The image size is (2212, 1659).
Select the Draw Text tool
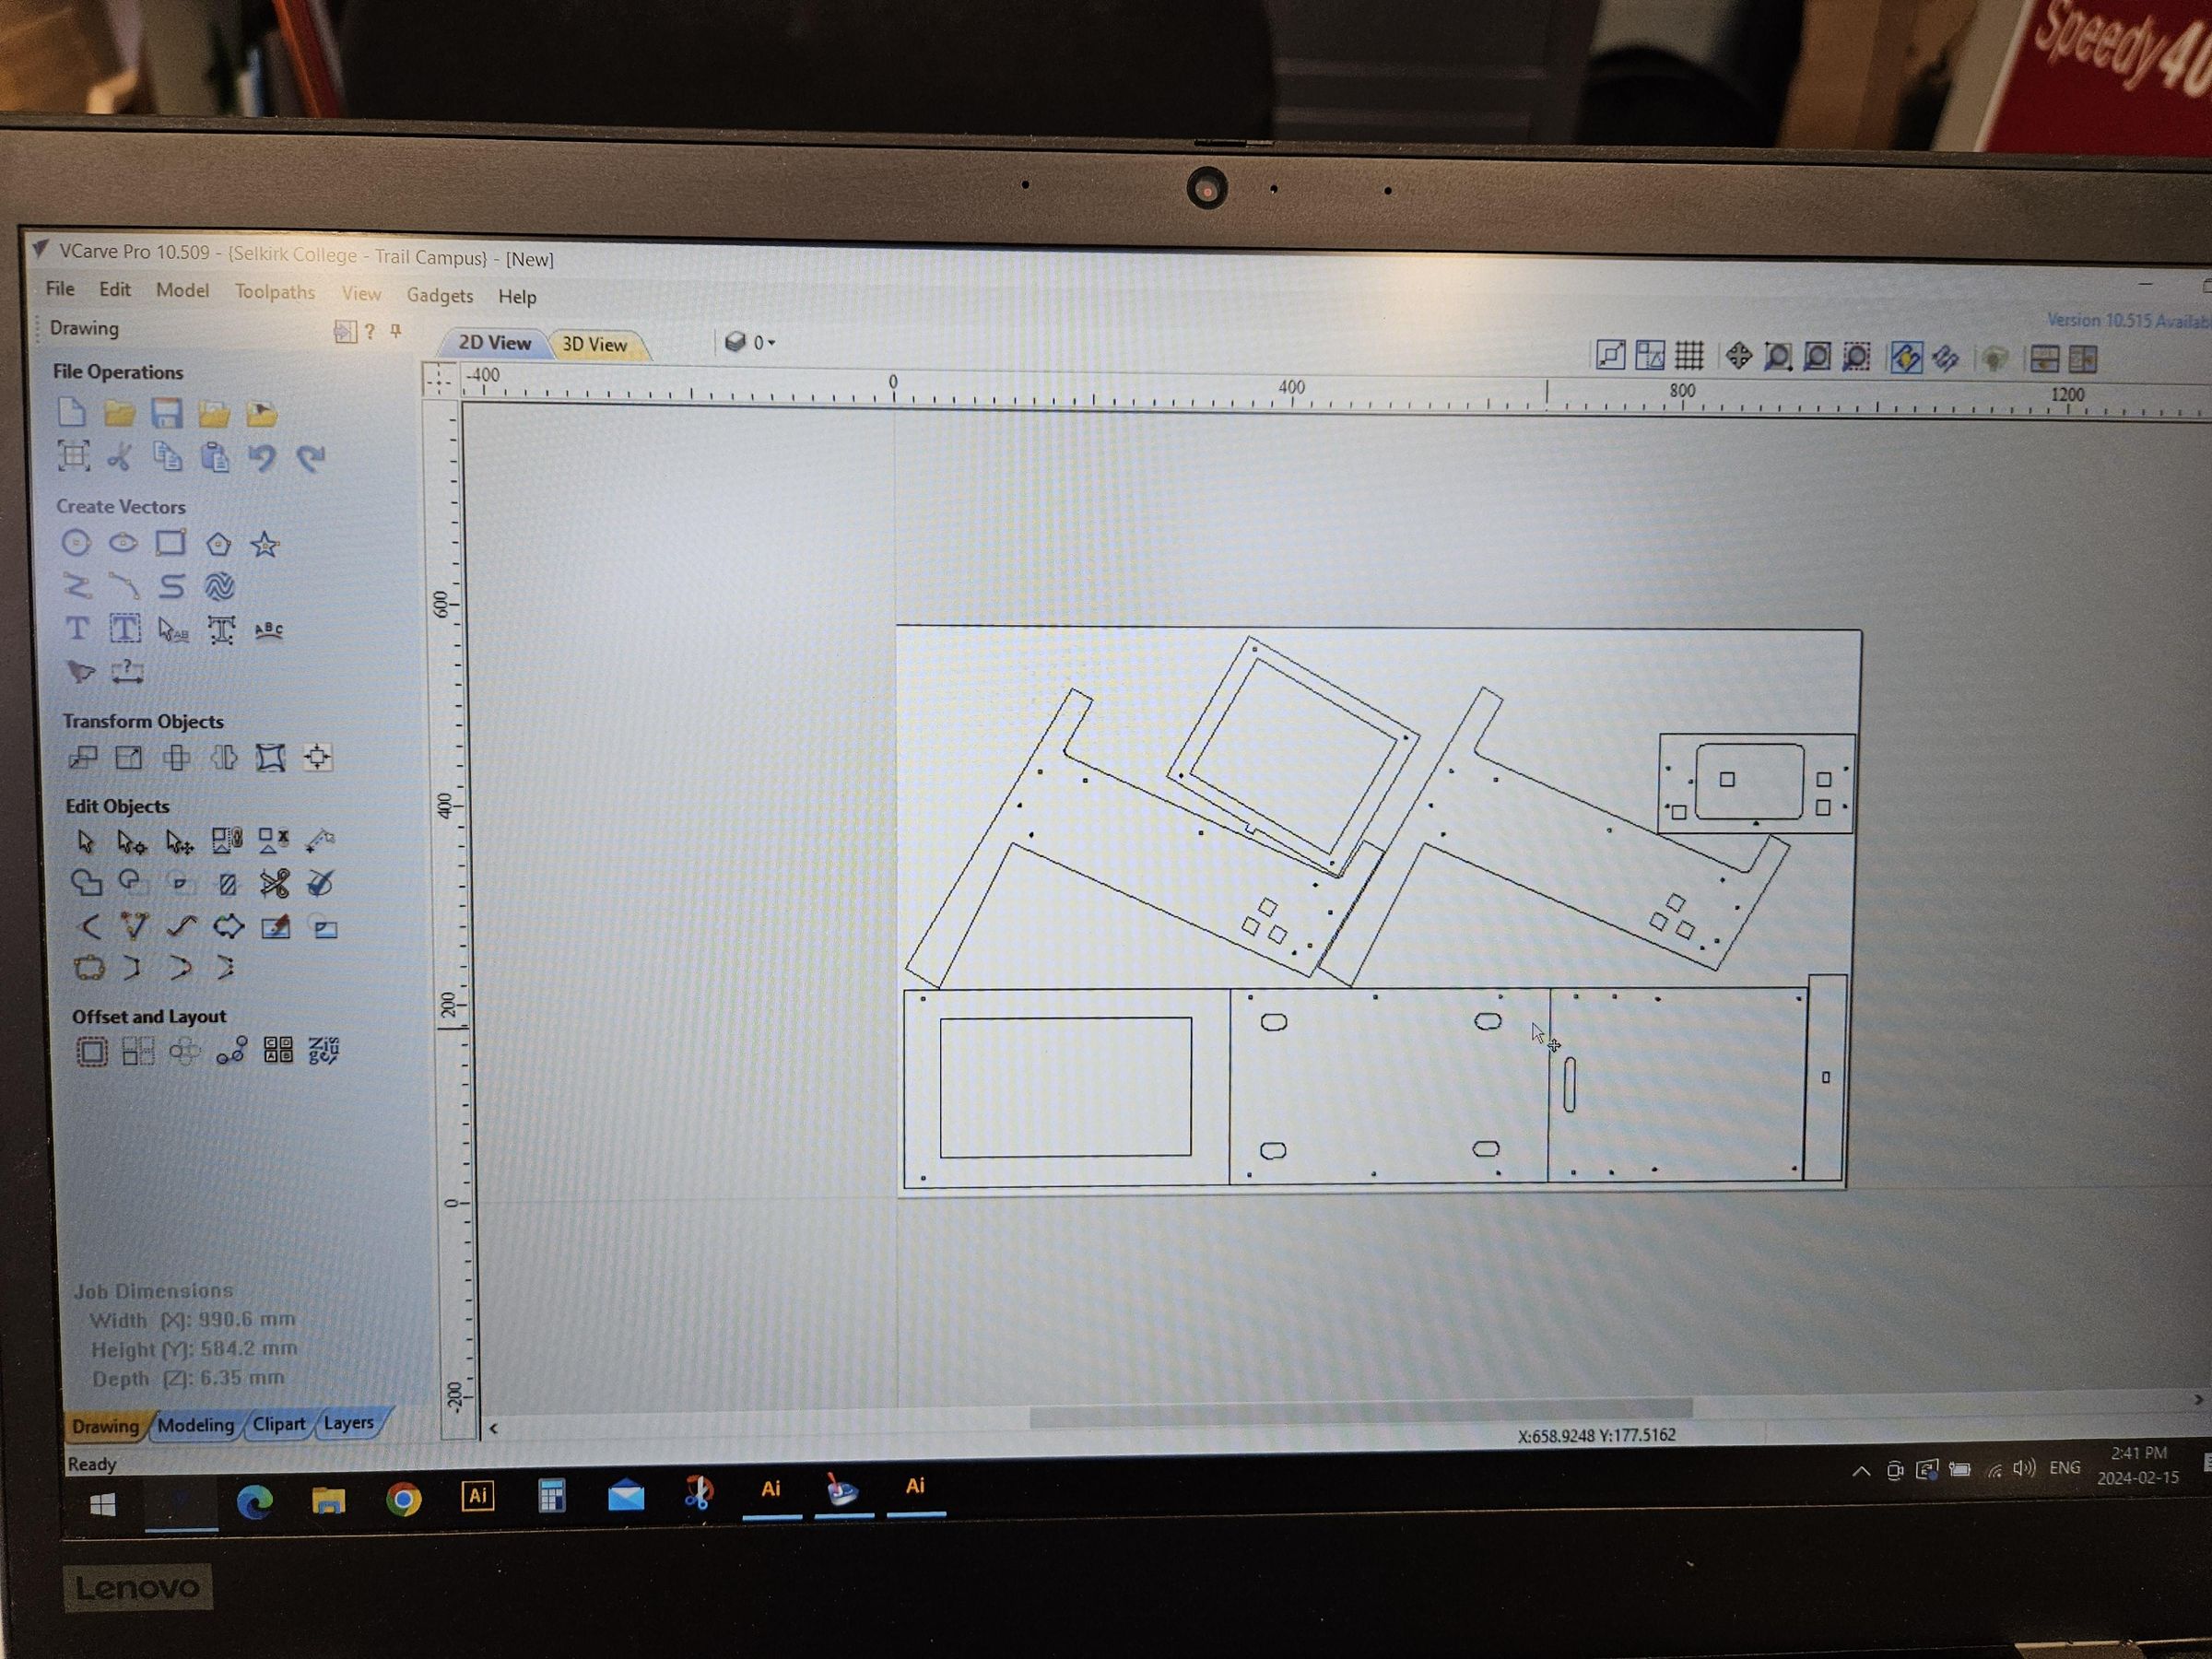pyautogui.click(x=77, y=629)
